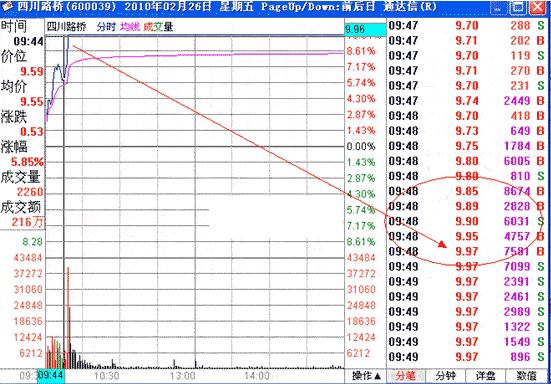Viewport: 551px width, 384px height.
Task: Open the 详盘 tab
Action: pyautogui.click(x=486, y=376)
